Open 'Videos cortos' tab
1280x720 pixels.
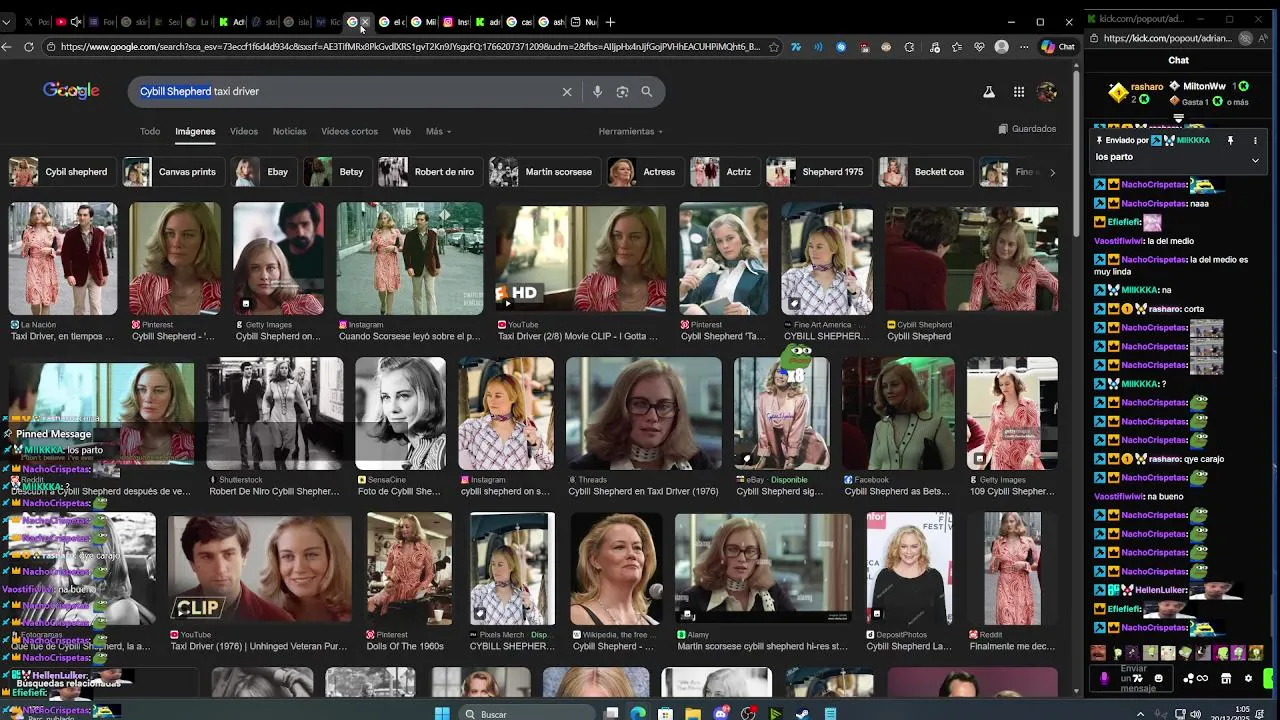349,132
